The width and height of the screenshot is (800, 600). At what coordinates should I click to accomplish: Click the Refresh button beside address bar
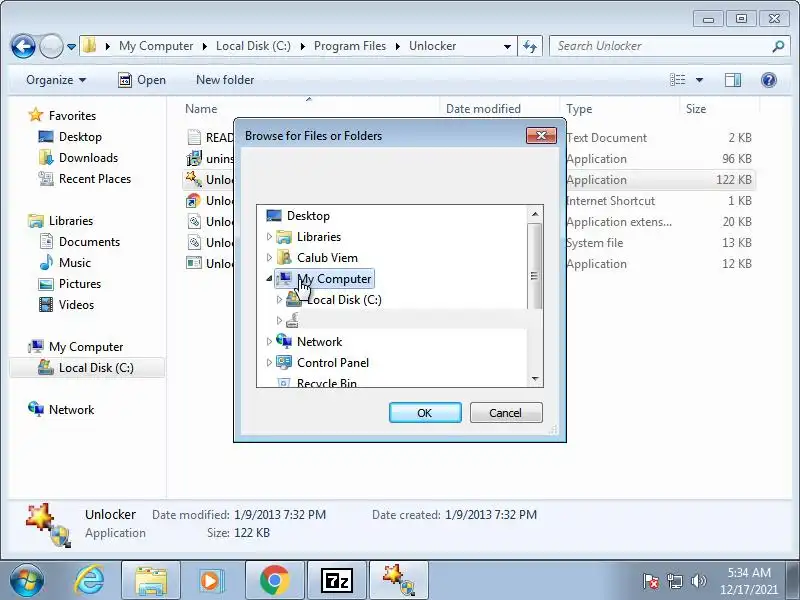tap(530, 46)
